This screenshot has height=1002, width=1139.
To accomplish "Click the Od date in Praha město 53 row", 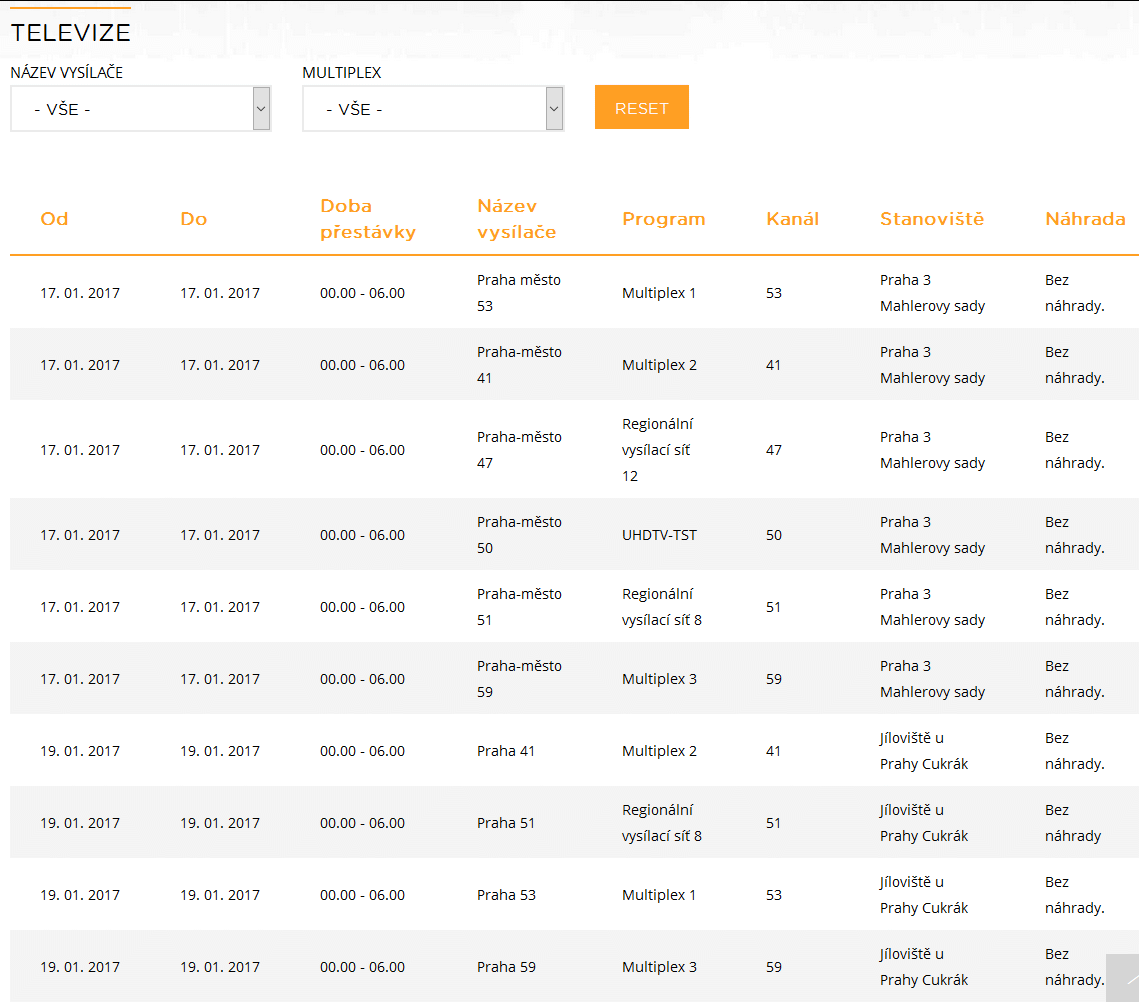I will click(80, 293).
